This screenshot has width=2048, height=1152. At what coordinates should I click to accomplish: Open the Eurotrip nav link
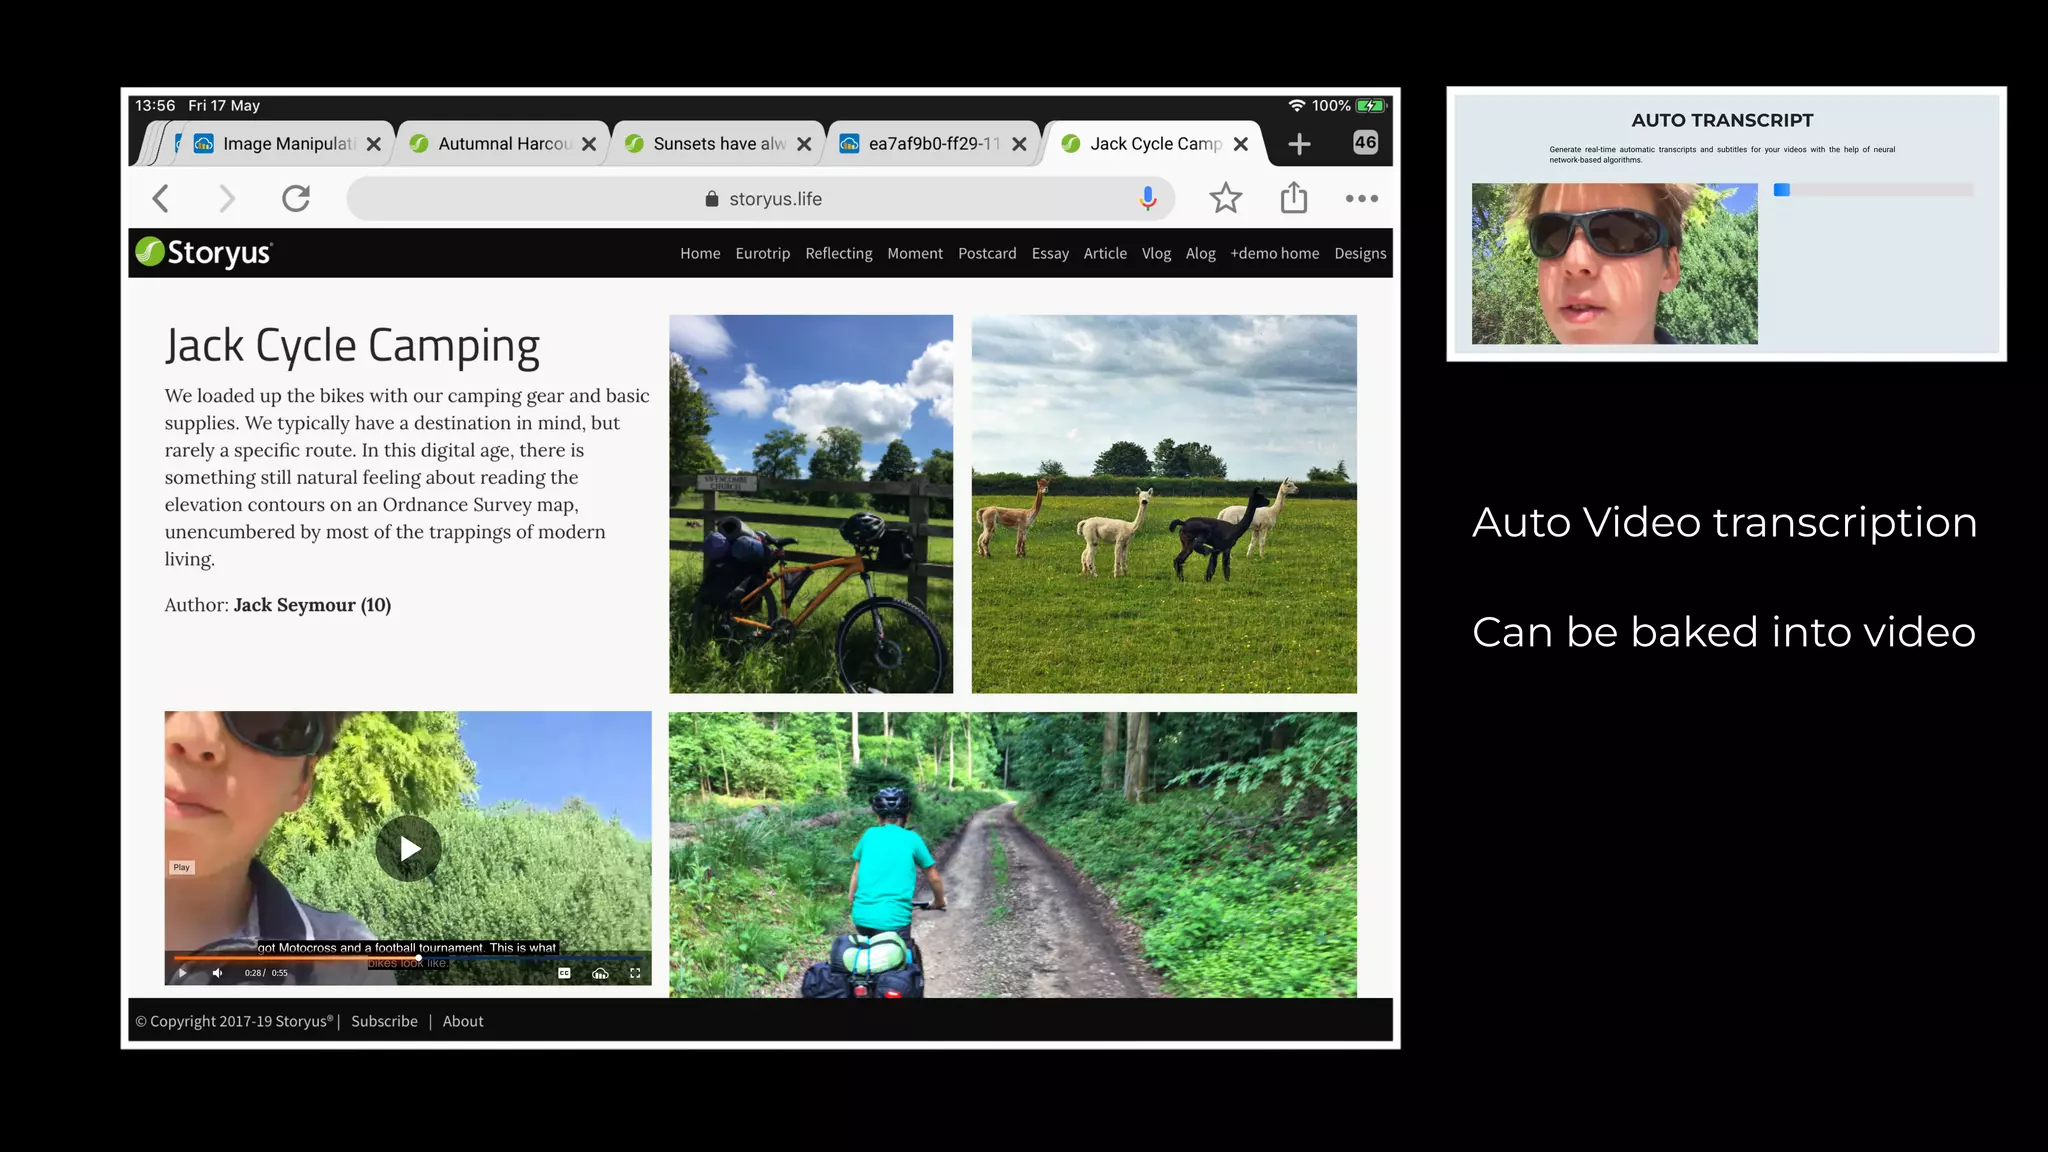click(x=762, y=253)
